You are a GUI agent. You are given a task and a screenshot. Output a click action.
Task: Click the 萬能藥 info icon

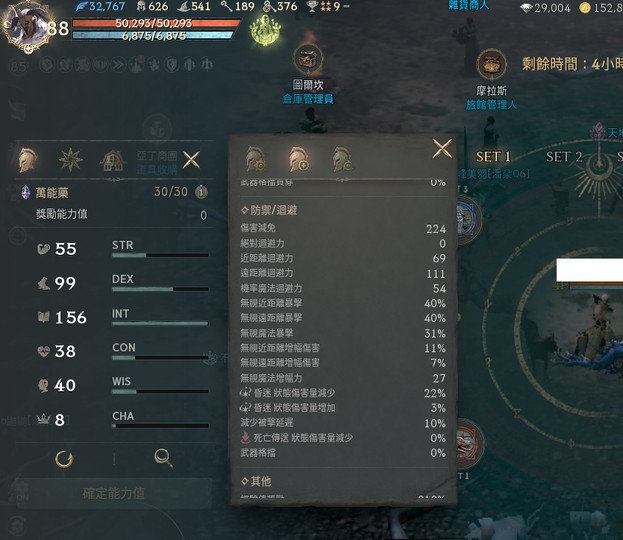(201, 192)
